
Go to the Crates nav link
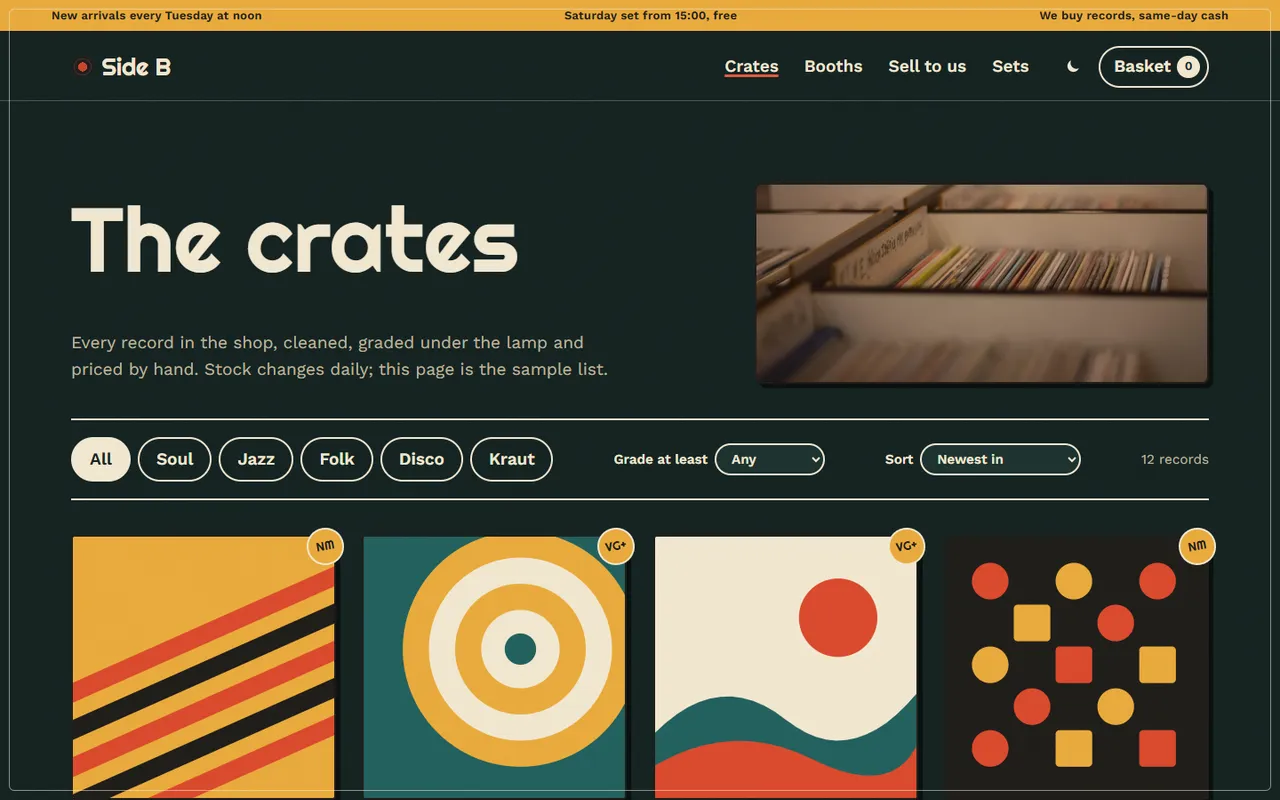[751, 67]
